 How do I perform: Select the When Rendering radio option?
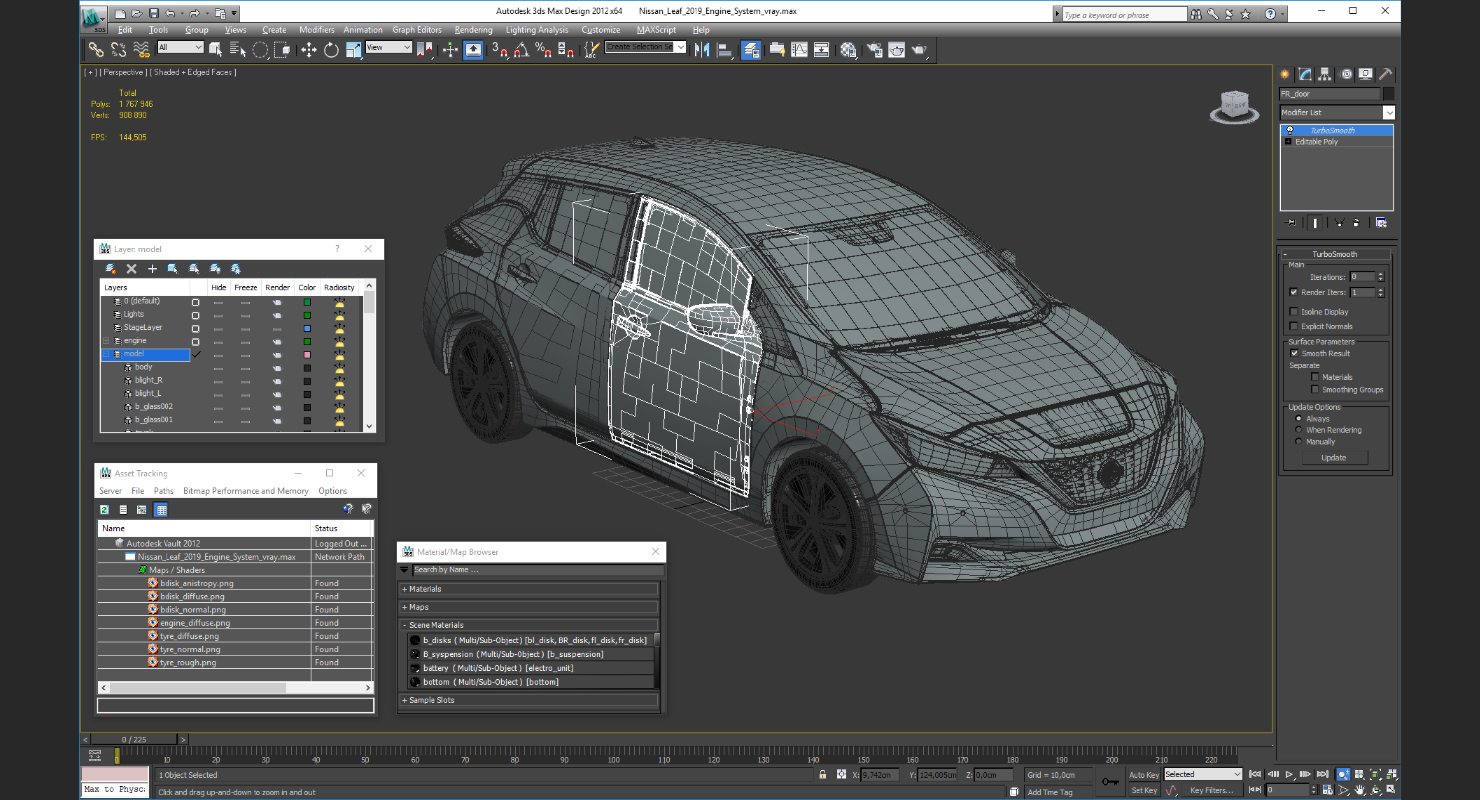(1299, 430)
